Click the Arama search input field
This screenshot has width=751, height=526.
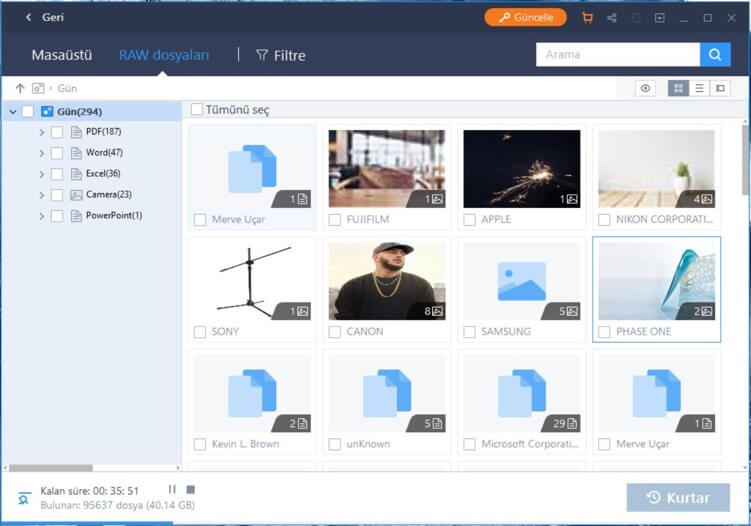coord(616,55)
